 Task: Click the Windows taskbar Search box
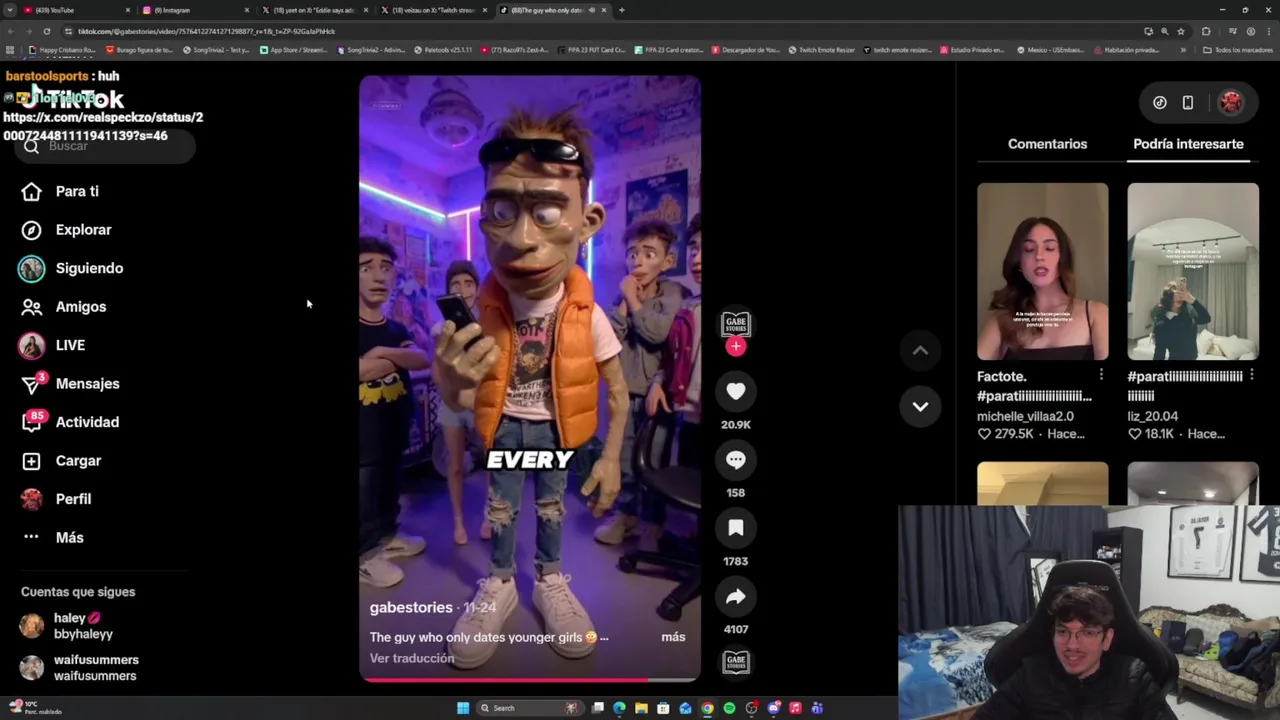pos(530,708)
